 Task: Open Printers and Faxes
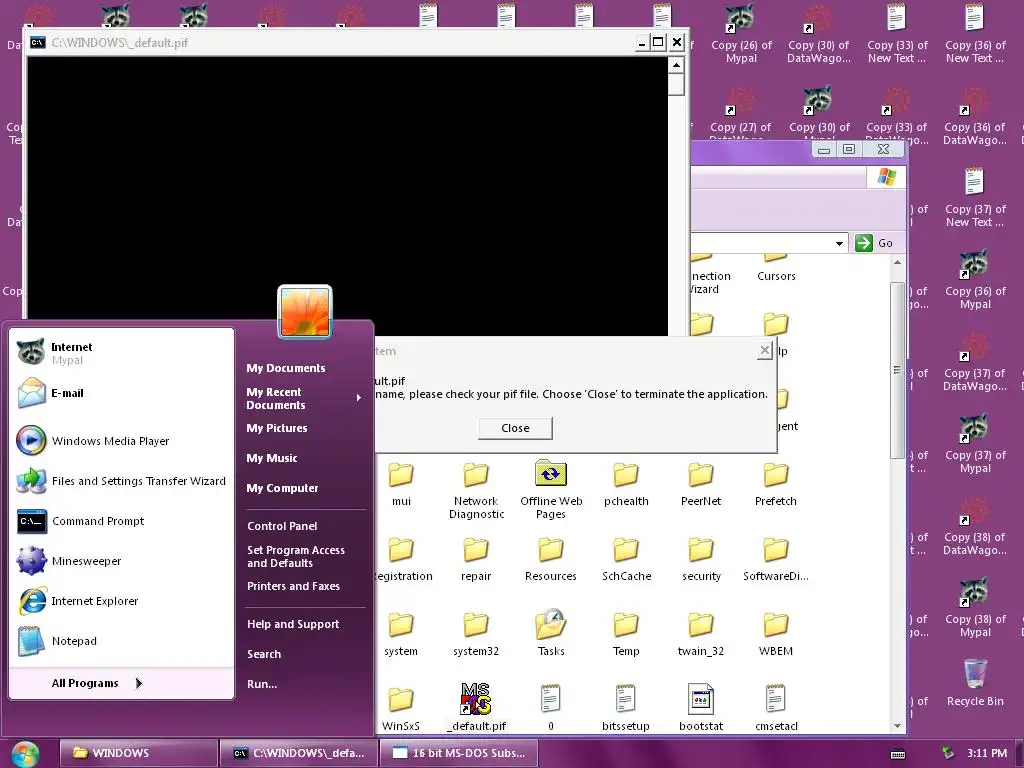pos(293,586)
